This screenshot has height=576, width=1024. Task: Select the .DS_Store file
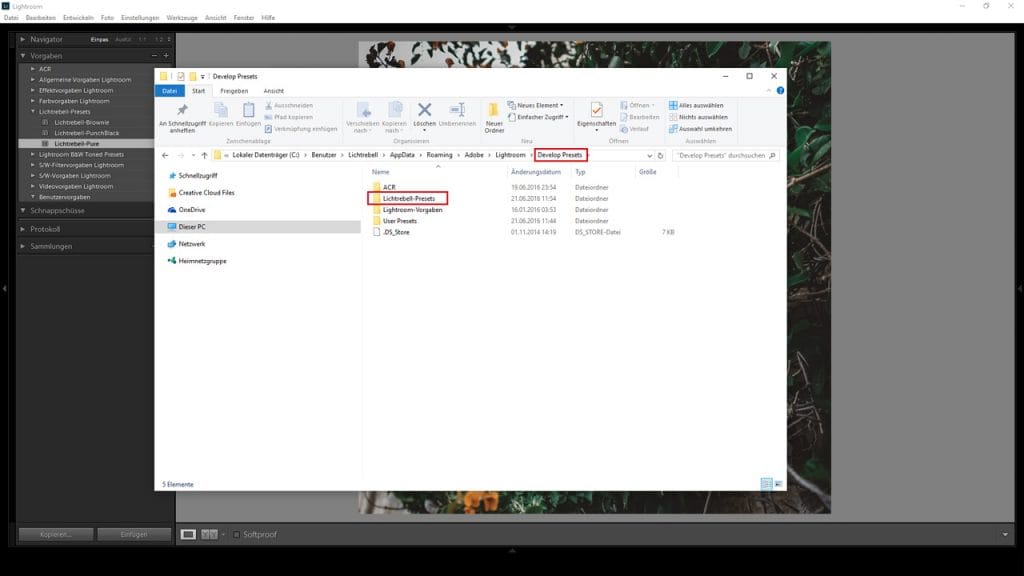point(396,232)
